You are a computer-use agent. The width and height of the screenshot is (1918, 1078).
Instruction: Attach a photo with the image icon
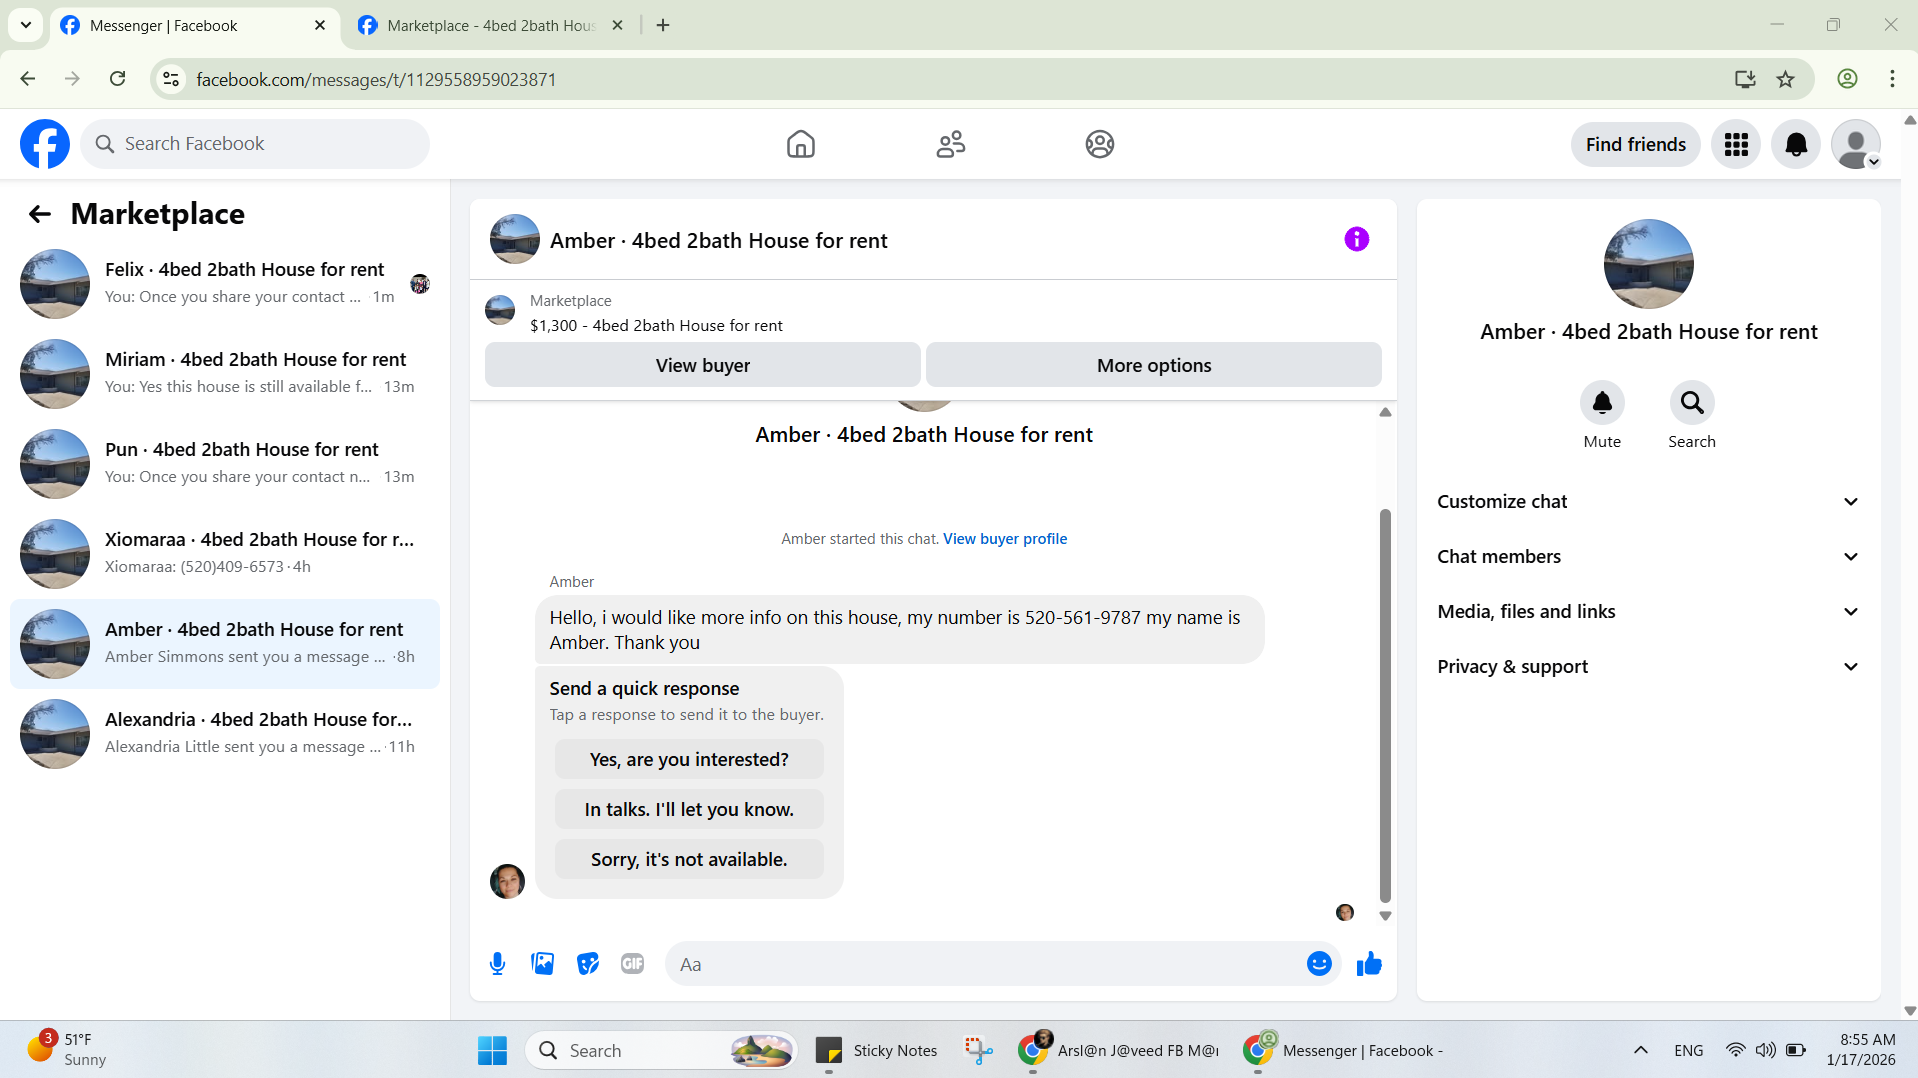[x=542, y=964]
